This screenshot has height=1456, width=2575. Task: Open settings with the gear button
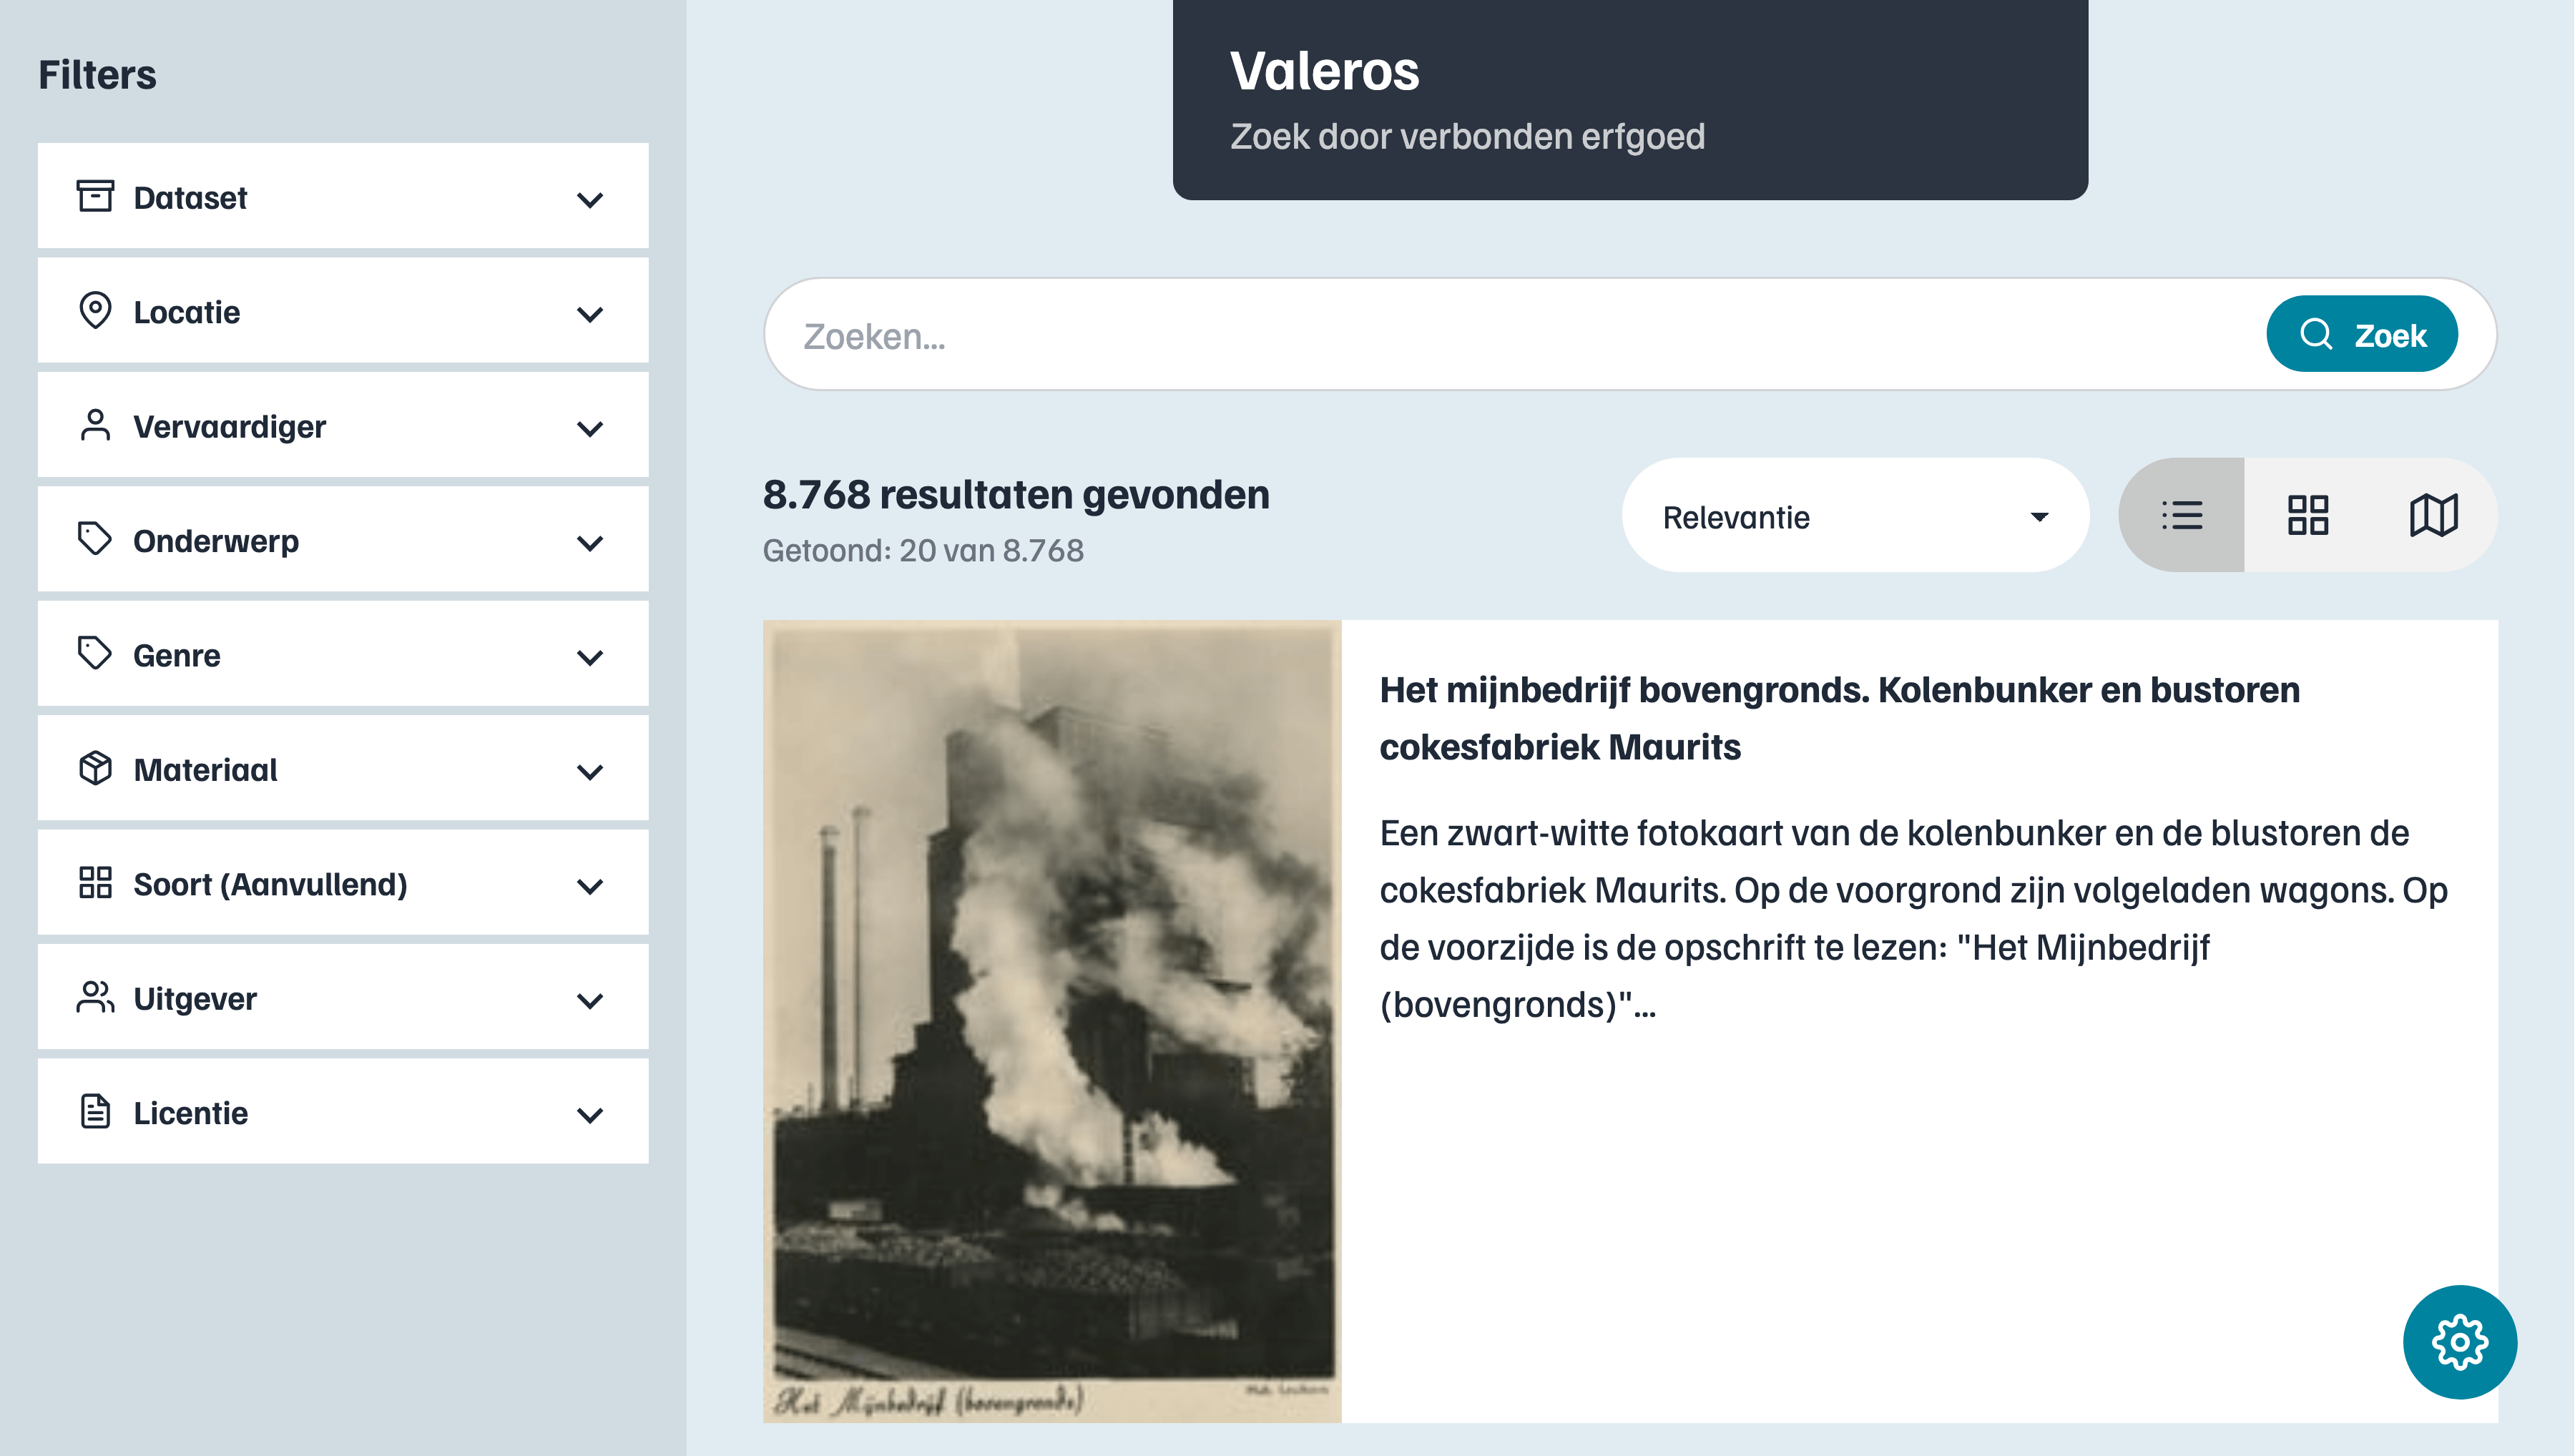(x=2459, y=1341)
